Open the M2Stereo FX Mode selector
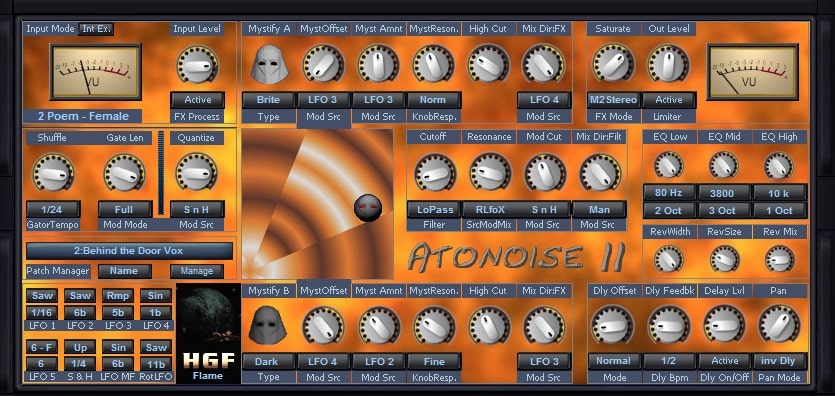The width and height of the screenshot is (835, 396). (613, 100)
